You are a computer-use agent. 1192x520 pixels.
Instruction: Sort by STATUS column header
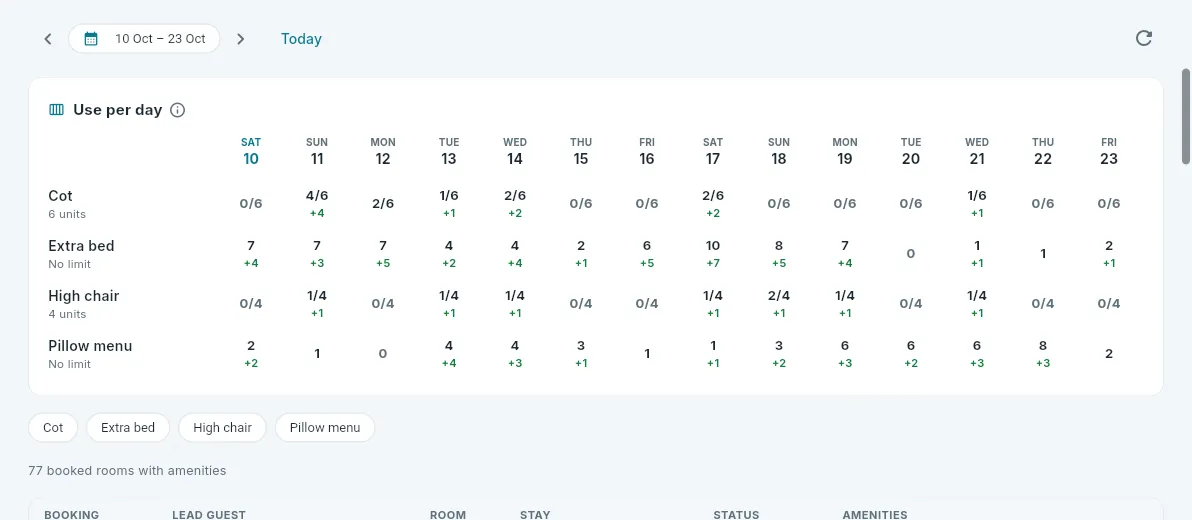pos(736,515)
